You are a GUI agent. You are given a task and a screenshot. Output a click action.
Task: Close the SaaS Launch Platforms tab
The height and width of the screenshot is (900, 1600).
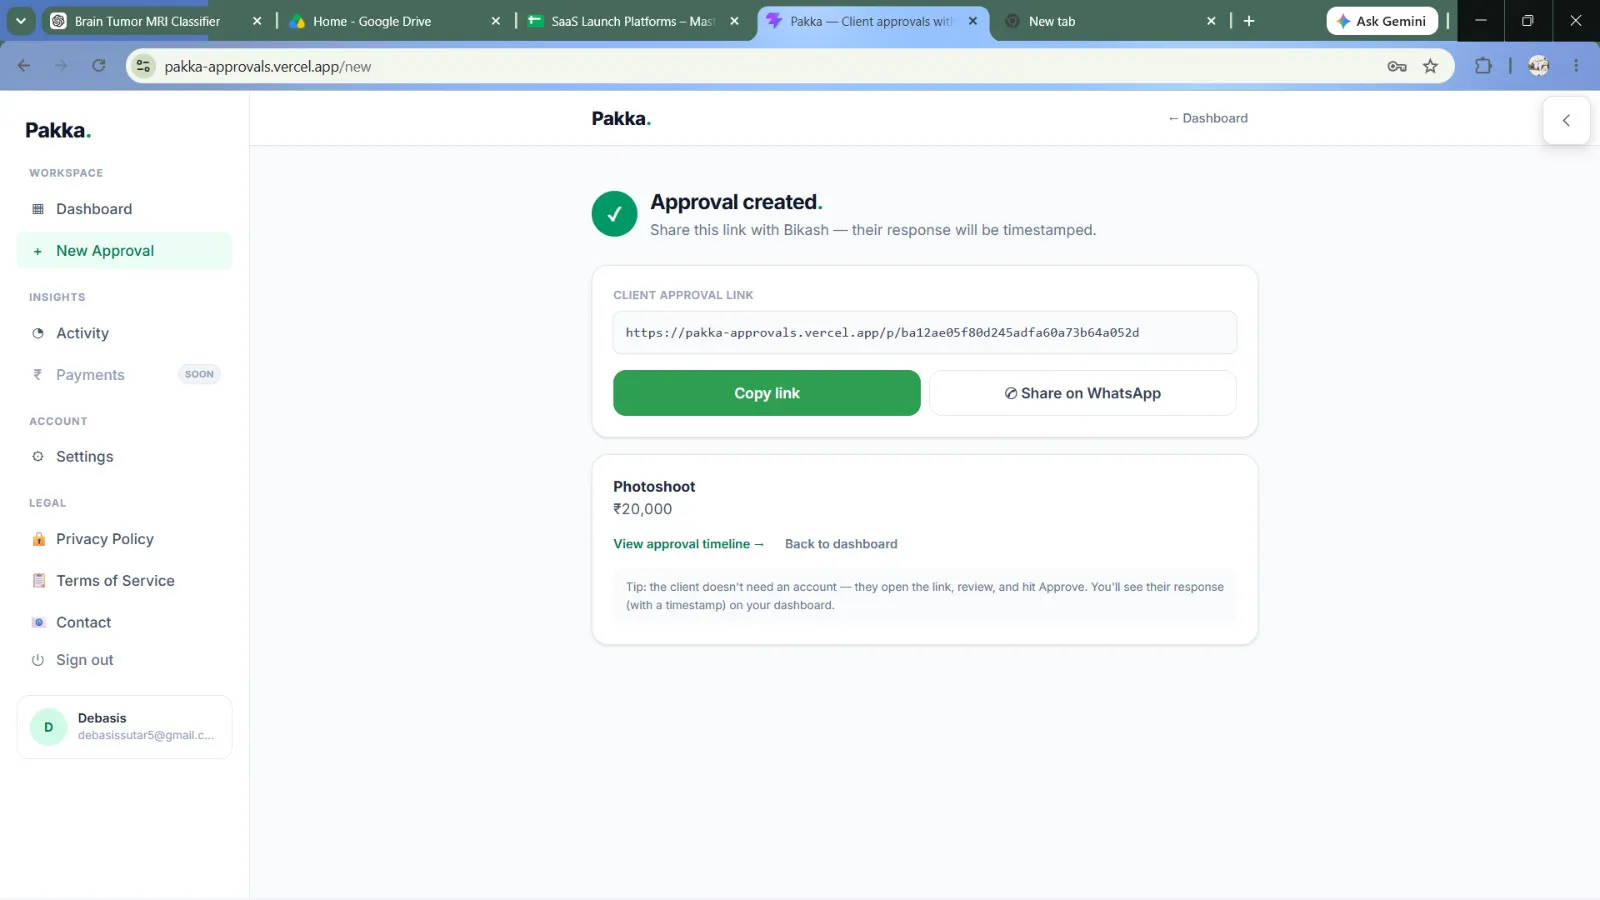735,21
